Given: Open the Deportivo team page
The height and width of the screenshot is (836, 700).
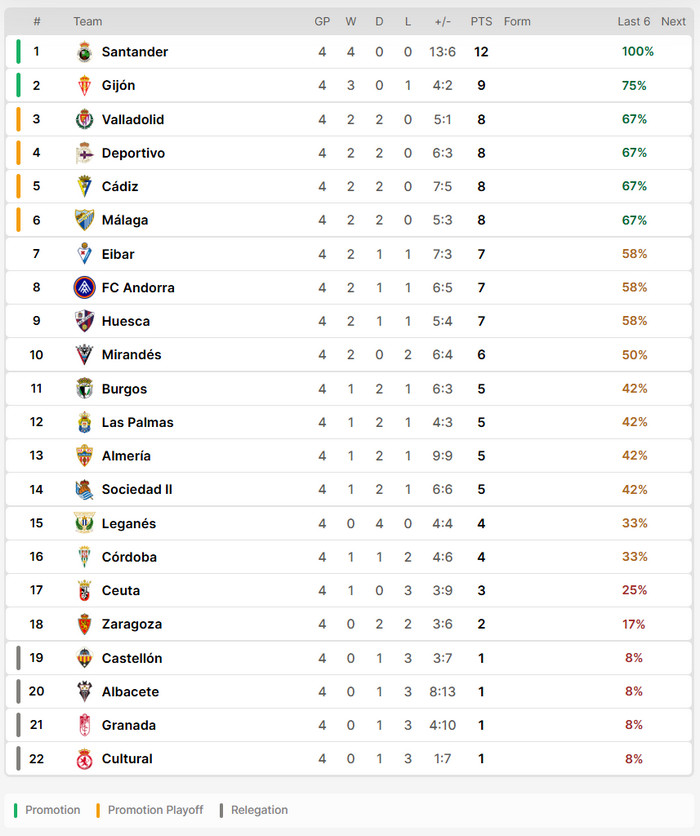Looking at the screenshot, I should [x=133, y=153].
